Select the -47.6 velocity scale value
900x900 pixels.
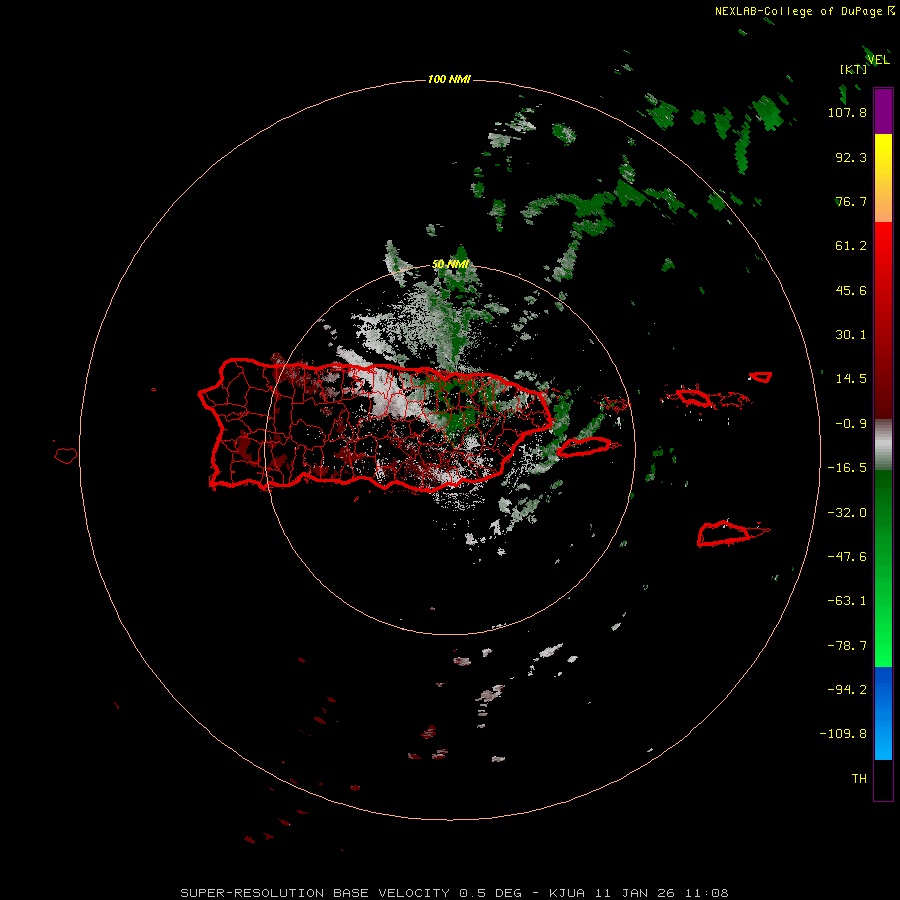tap(847, 557)
